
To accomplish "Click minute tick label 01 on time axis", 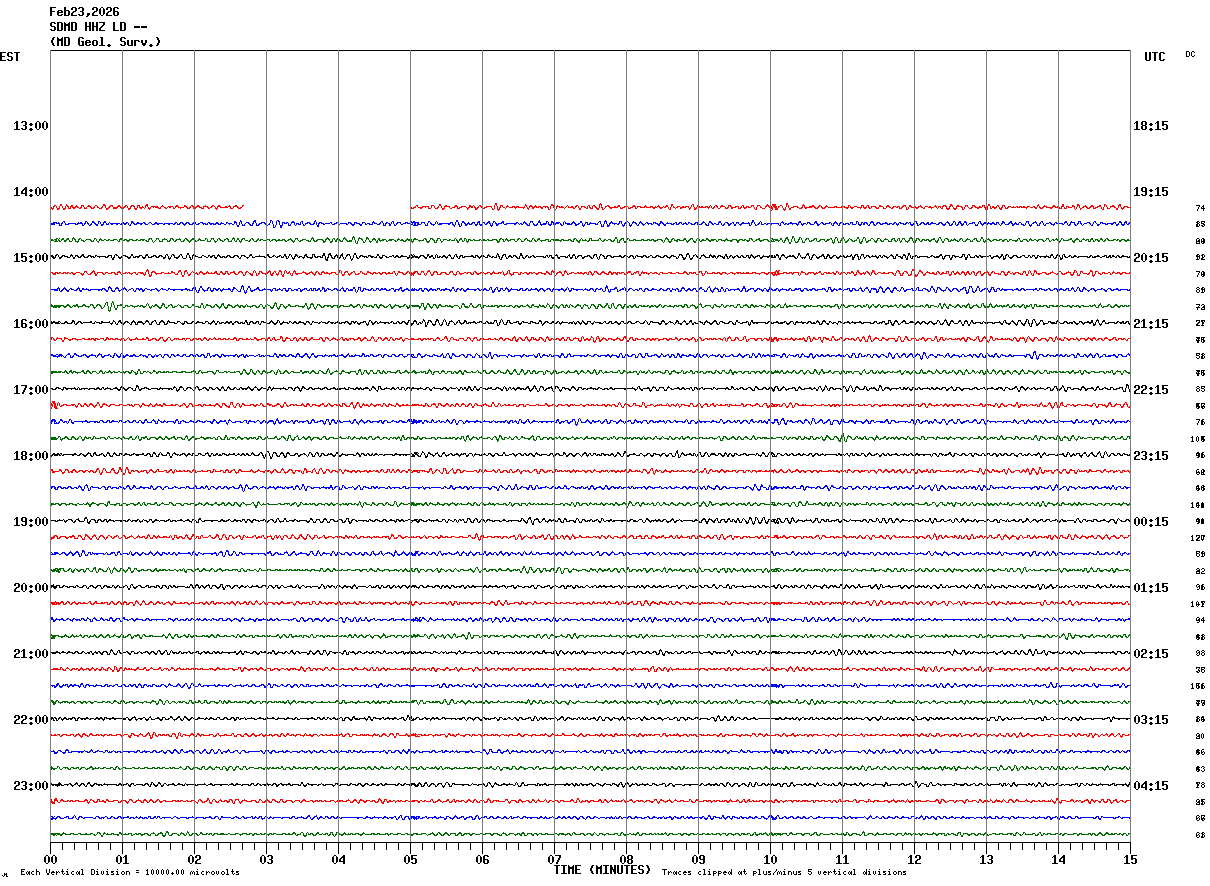I will 122,859.
